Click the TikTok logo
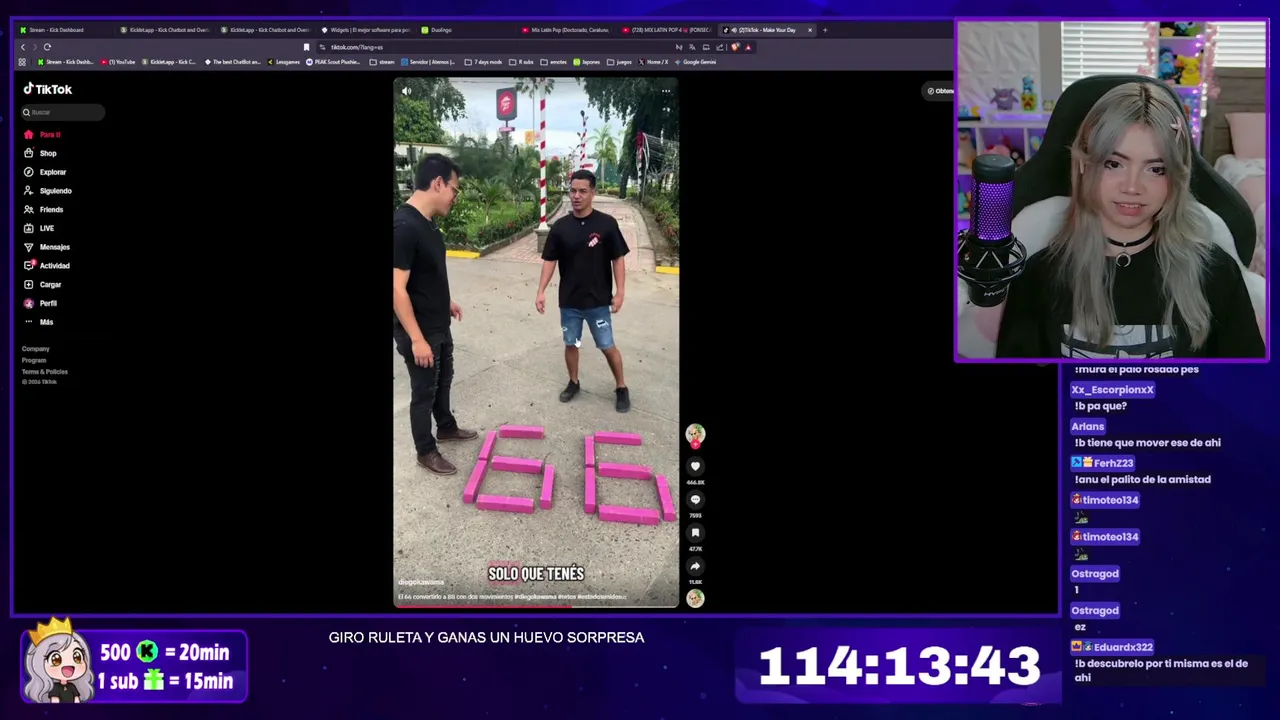Image resolution: width=1280 pixels, height=720 pixels. click(48, 89)
